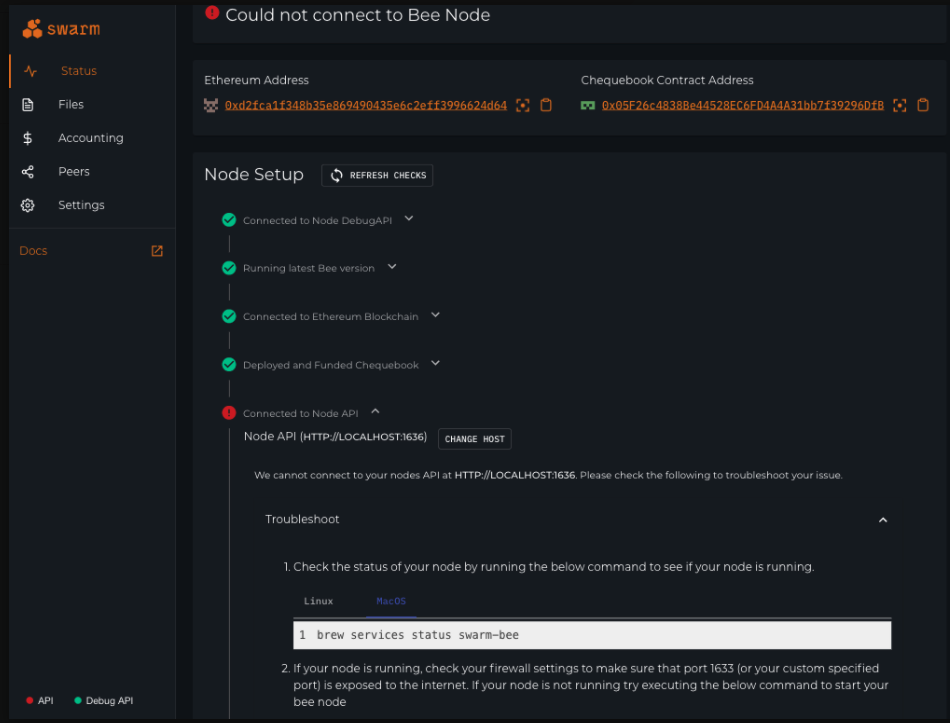Click the Accounting dollar icon
Viewport: 950px width, 723px height.
[x=28, y=138]
